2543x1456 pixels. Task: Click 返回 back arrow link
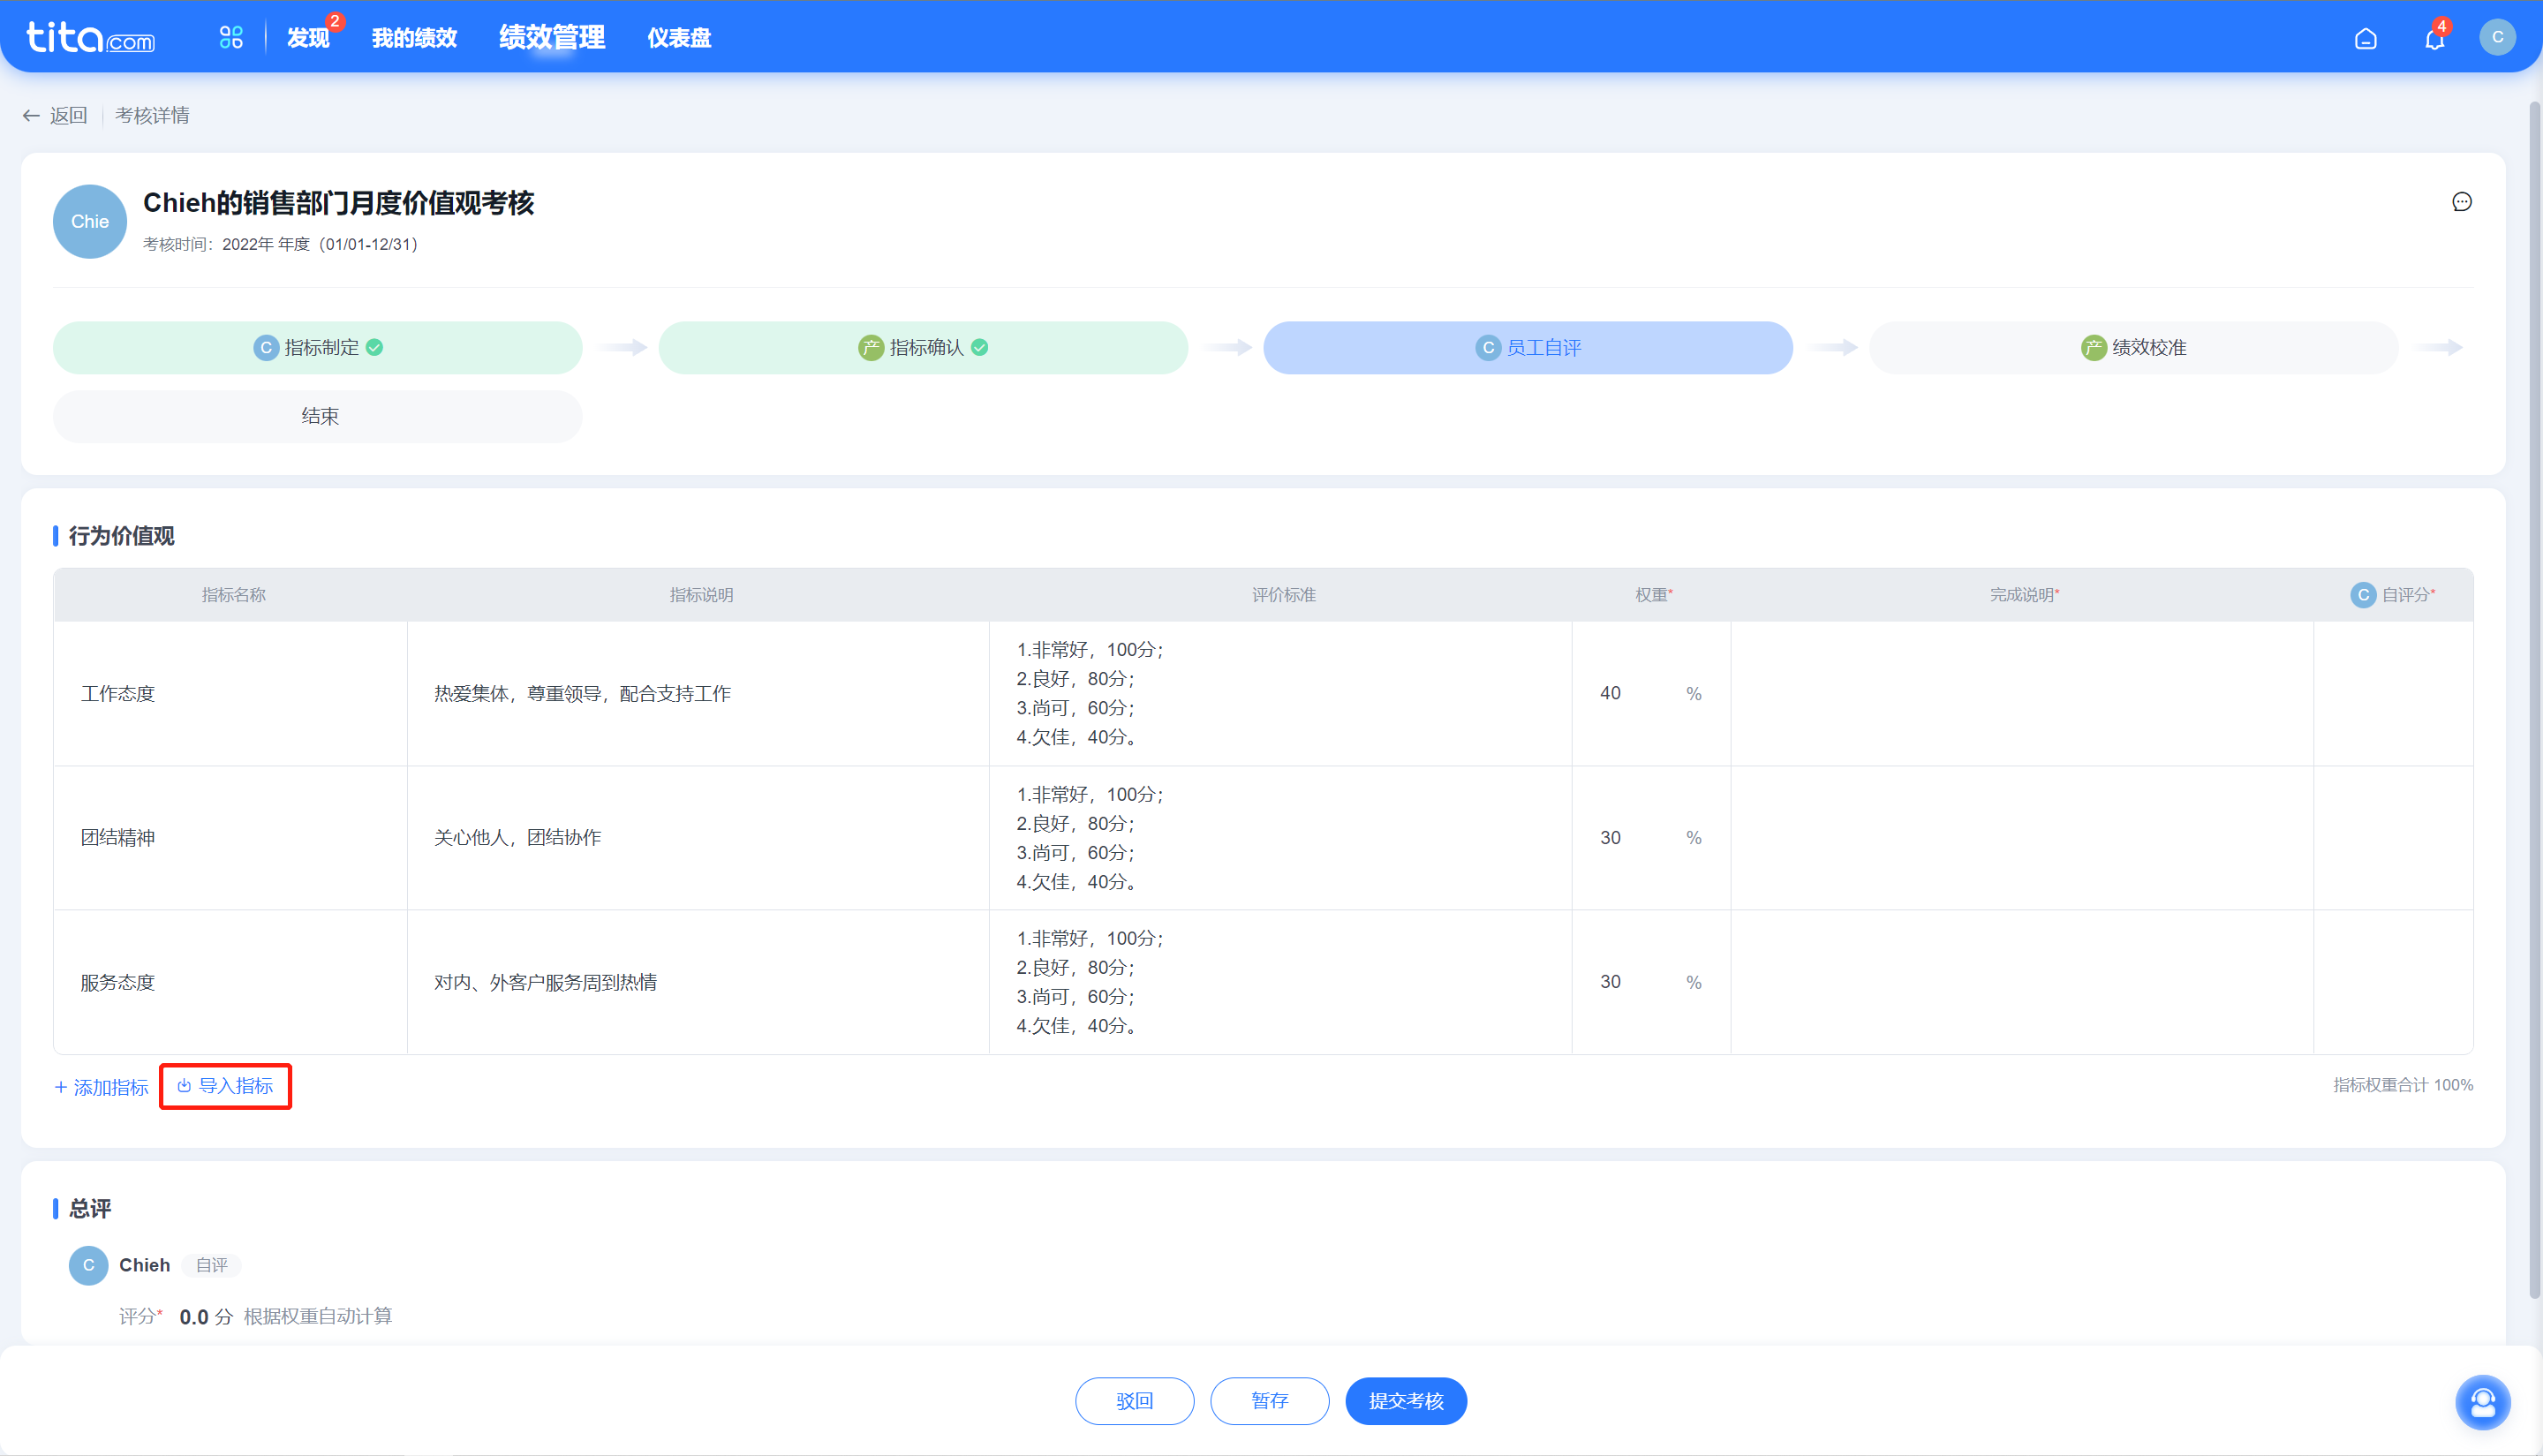(x=56, y=116)
